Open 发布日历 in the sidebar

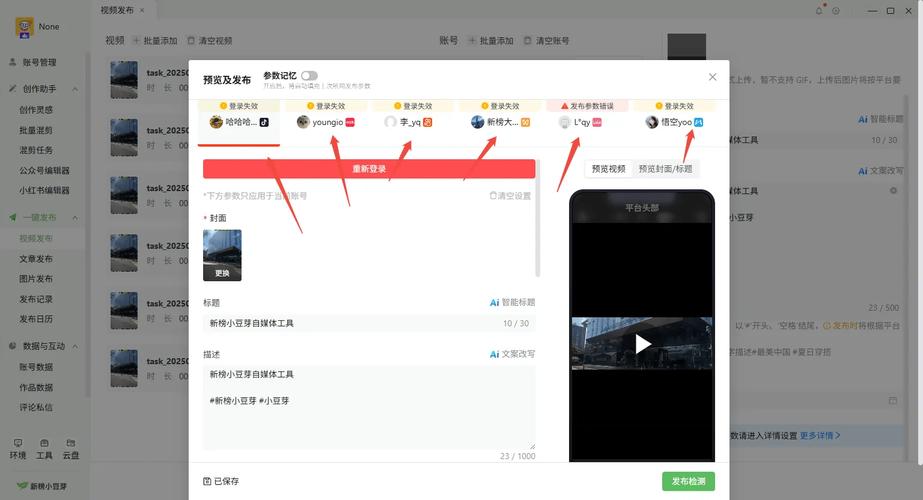click(x=36, y=319)
